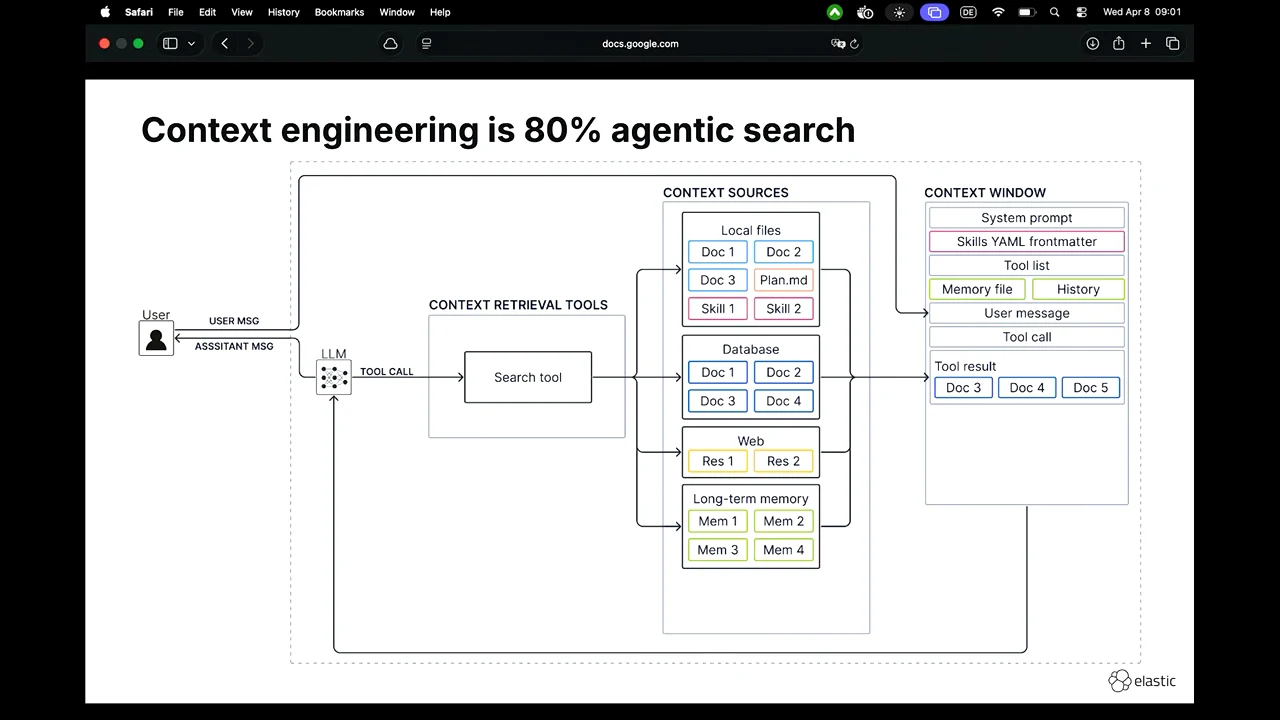This screenshot has height=720, width=1280.
Task: Click the CONTEXT SOURCES heading
Action: [x=726, y=192]
